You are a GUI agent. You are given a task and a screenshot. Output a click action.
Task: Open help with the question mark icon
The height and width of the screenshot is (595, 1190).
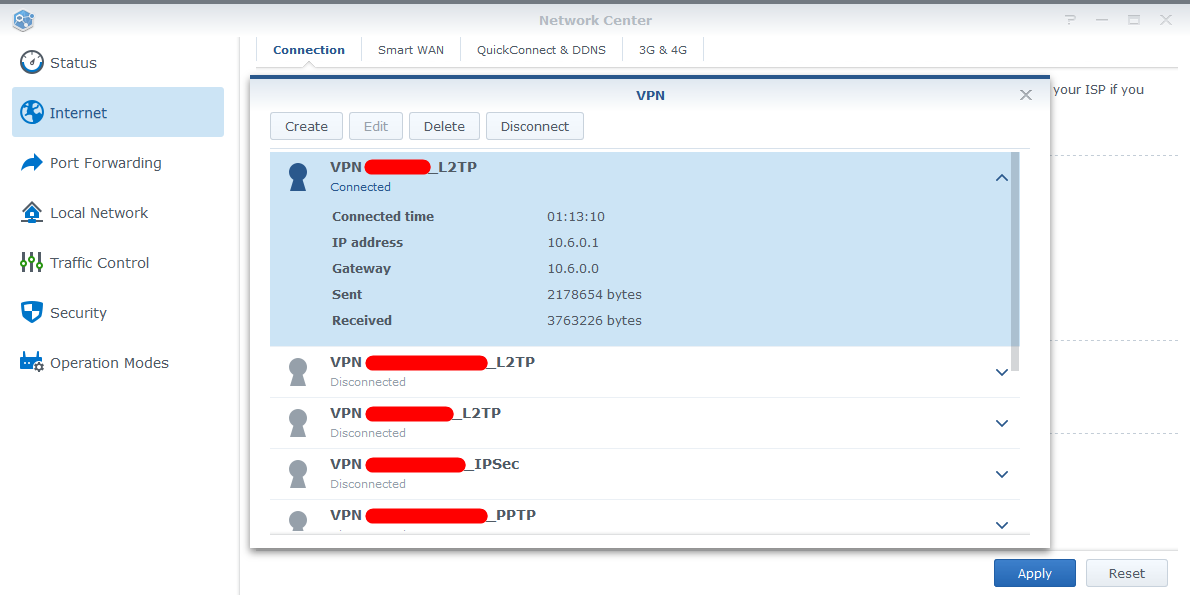tap(1070, 20)
